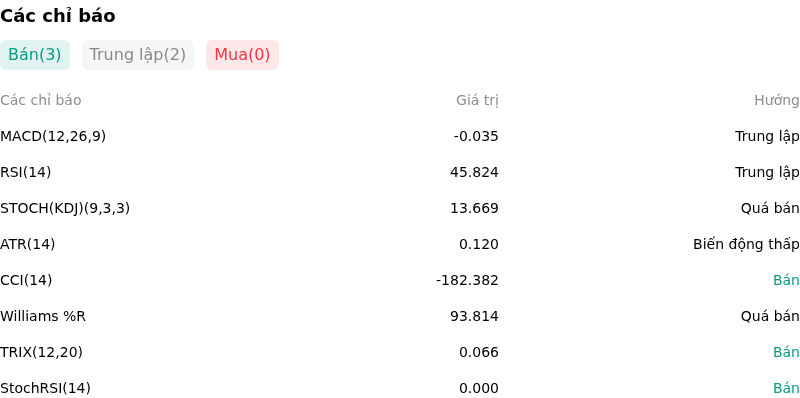Click the StochRSI(14) indicator name
The image size is (800, 398).
pos(45,388)
